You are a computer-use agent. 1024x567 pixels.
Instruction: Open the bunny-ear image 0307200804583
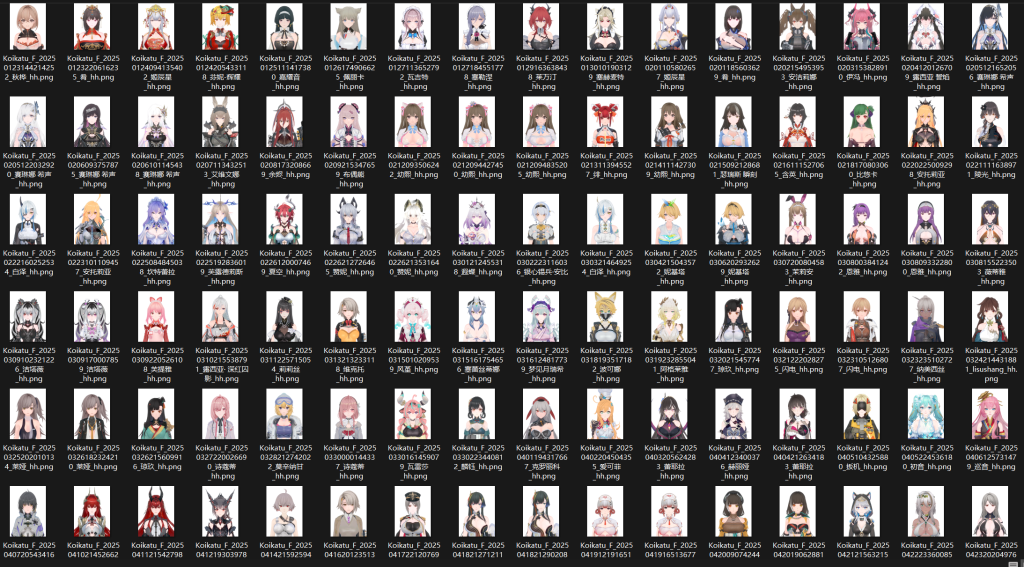(797, 219)
